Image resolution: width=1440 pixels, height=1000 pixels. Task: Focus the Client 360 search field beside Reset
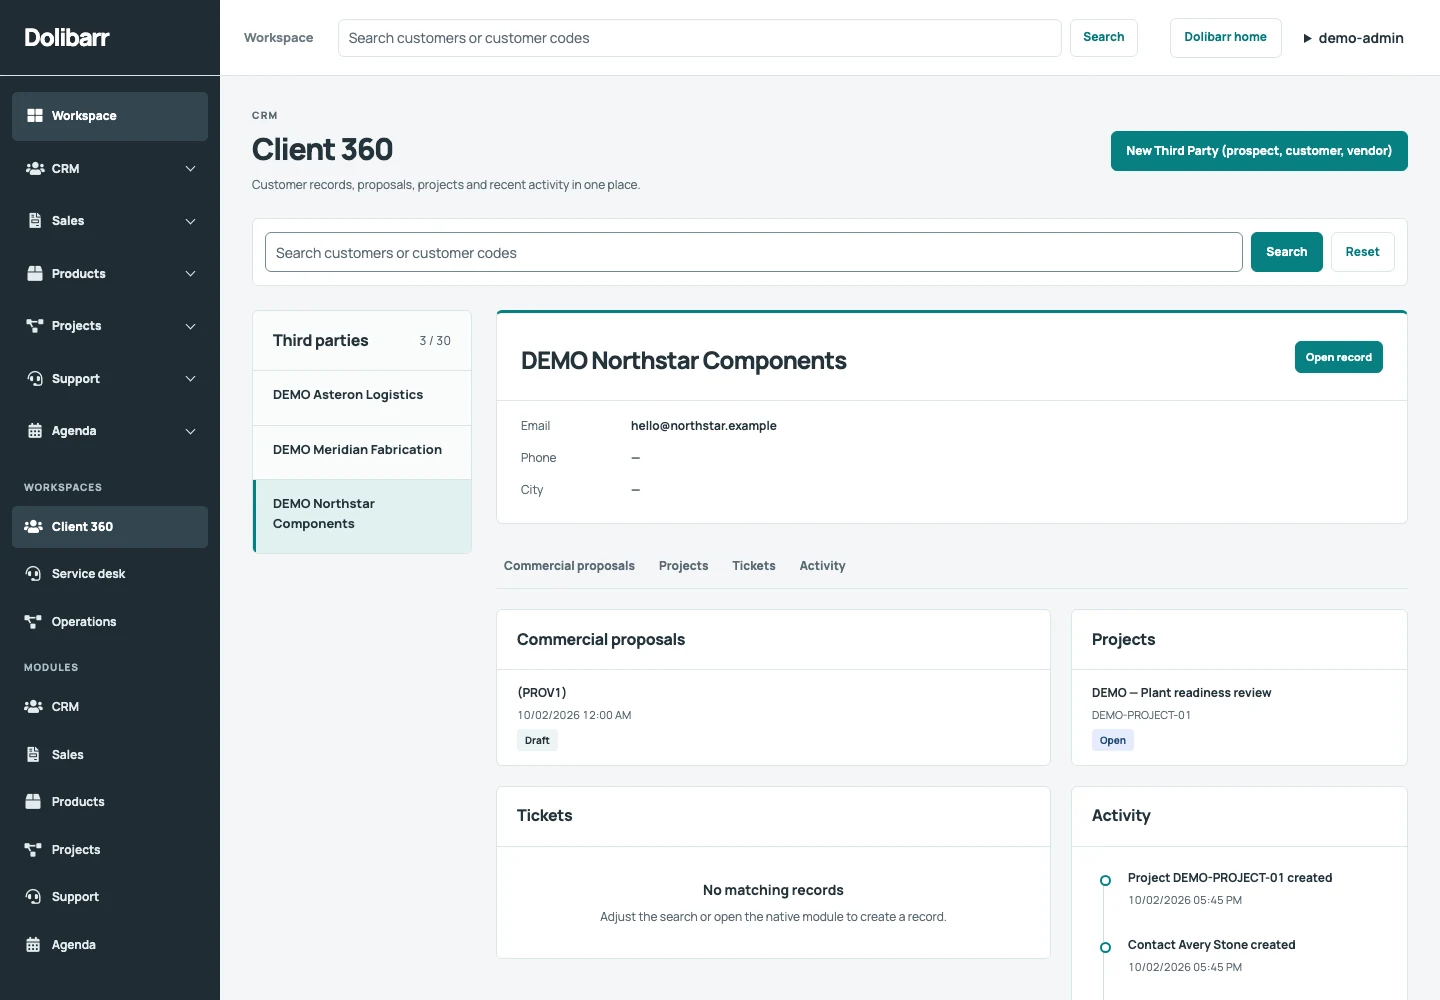(x=753, y=252)
